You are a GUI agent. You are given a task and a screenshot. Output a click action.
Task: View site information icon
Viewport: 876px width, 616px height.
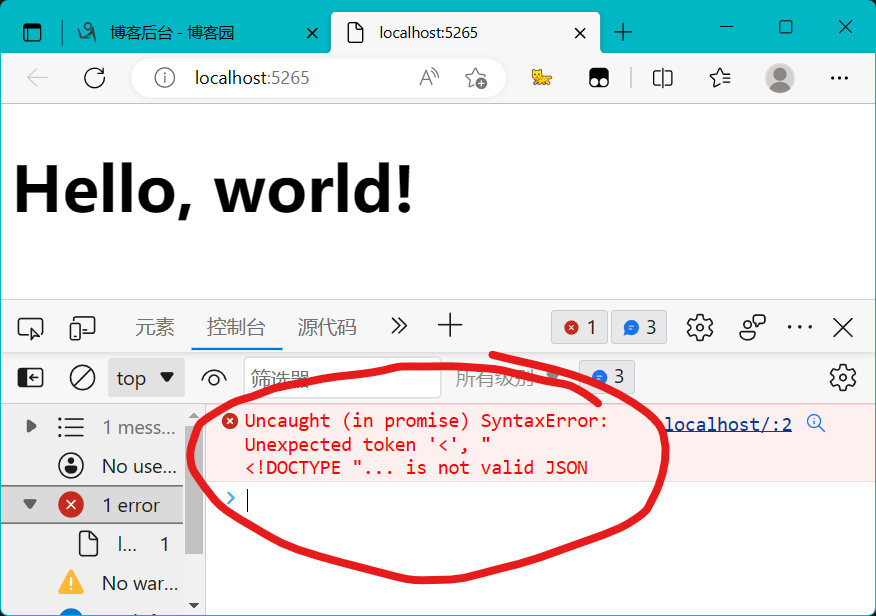pos(164,78)
